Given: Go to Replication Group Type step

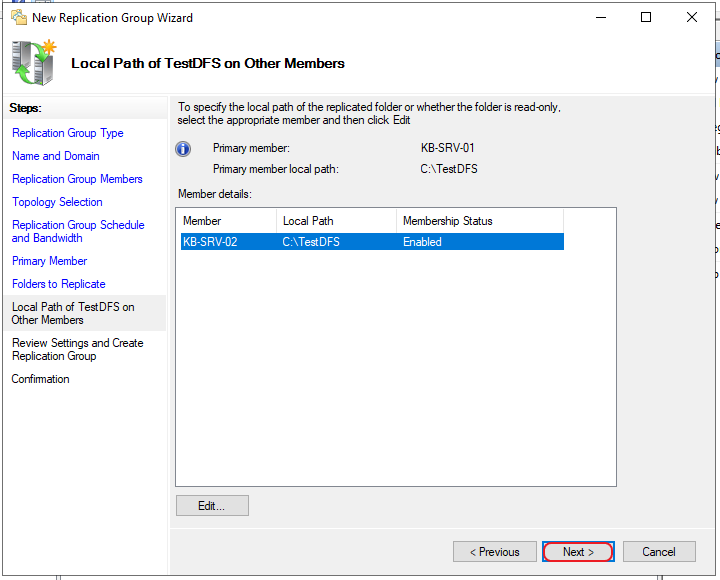Looking at the screenshot, I should pyautogui.click(x=68, y=133).
